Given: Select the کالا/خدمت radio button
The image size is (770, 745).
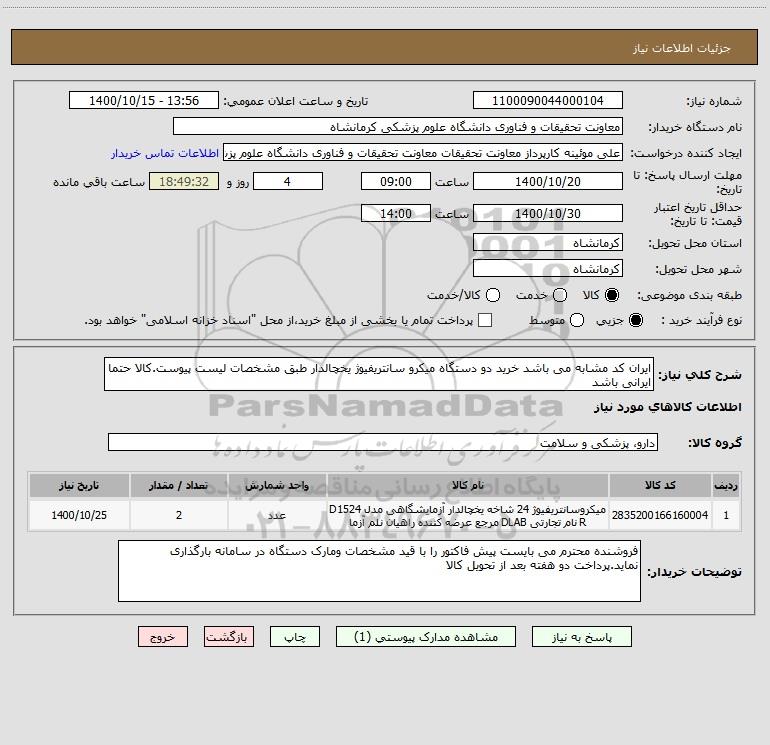Looking at the screenshot, I should coord(493,295).
